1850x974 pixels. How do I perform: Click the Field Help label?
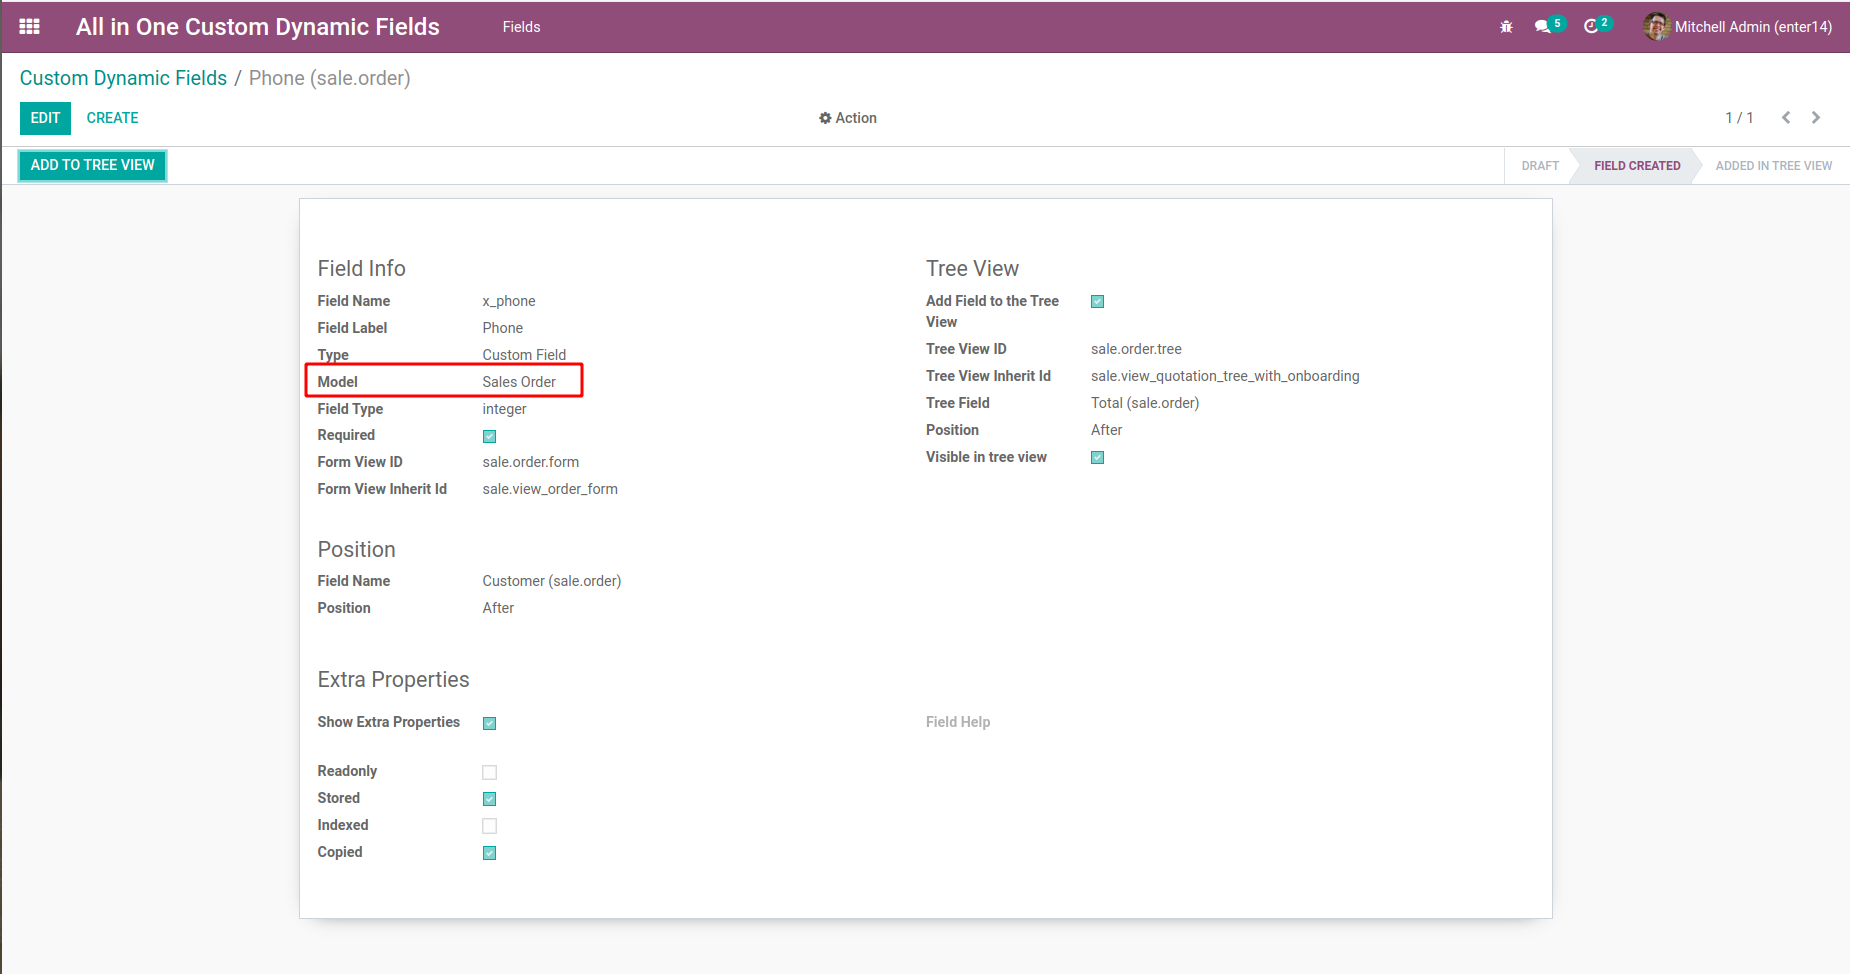pos(958,722)
